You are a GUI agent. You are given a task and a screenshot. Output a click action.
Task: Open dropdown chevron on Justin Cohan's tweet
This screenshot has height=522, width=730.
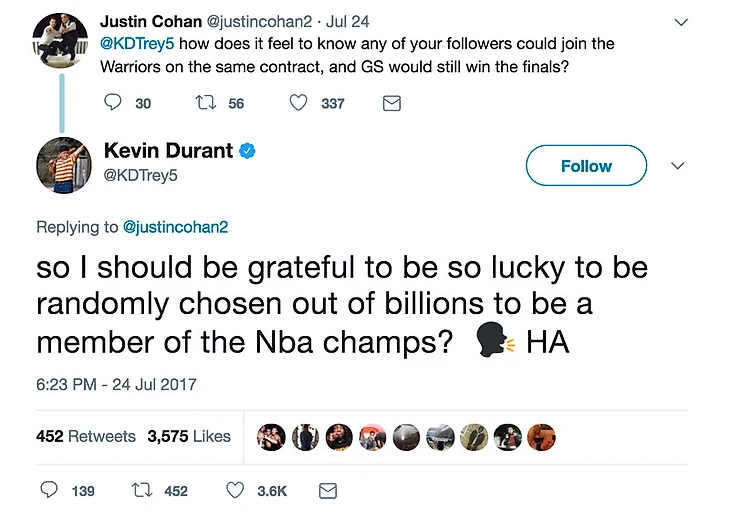click(x=681, y=22)
